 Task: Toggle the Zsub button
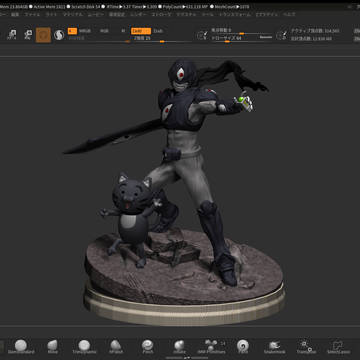[158, 31]
